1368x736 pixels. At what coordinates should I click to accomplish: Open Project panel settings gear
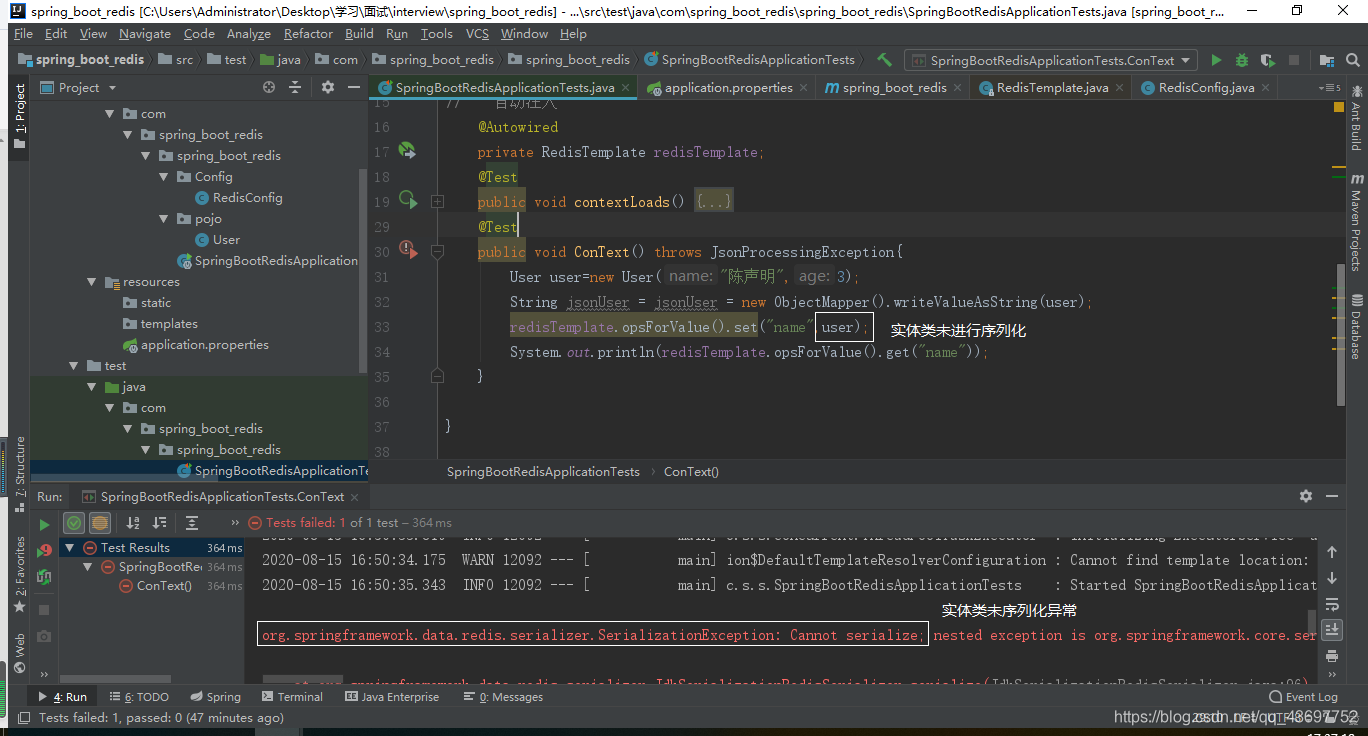[327, 87]
